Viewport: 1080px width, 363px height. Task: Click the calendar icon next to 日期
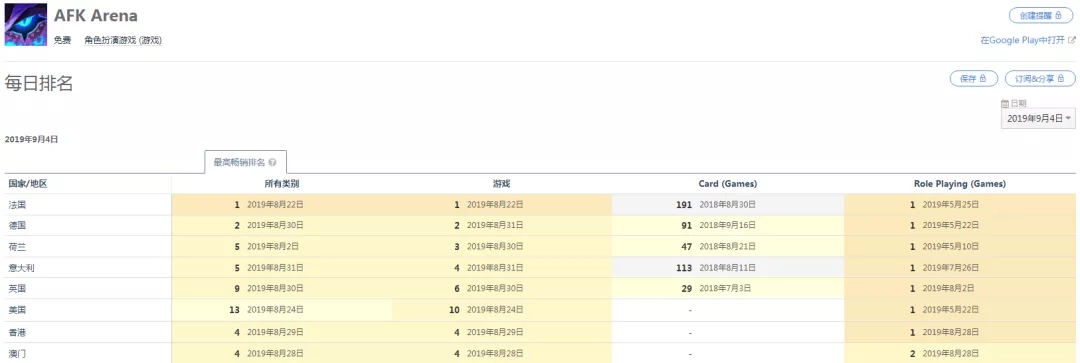[x=1005, y=103]
